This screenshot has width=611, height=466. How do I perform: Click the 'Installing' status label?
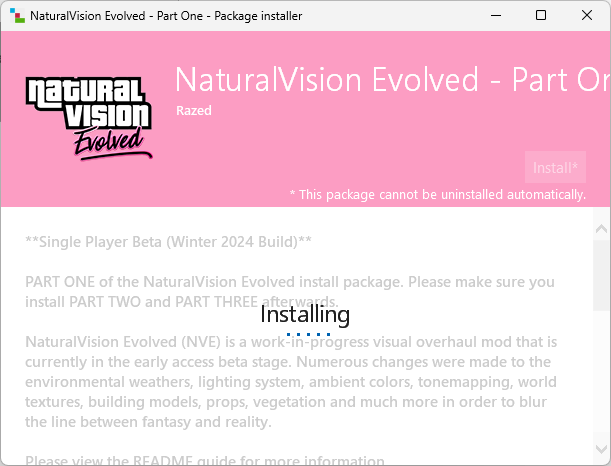pos(305,314)
